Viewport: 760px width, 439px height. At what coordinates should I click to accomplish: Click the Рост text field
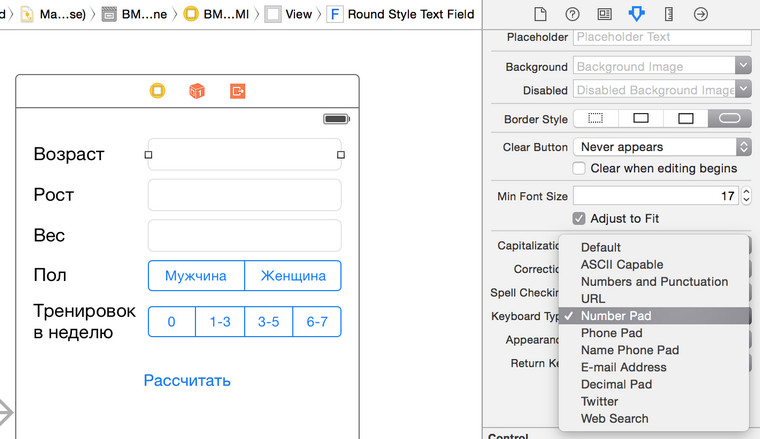(x=244, y=195)
